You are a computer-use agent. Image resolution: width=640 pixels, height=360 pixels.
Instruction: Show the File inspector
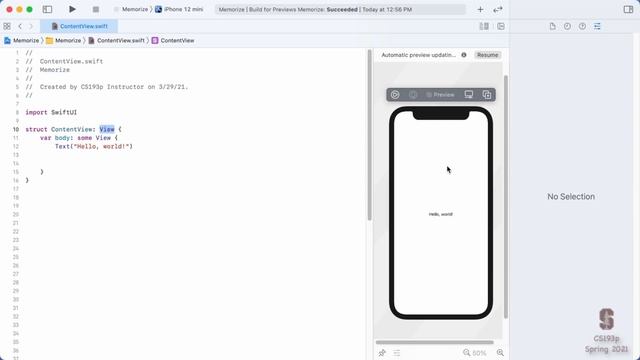(552, 26)
